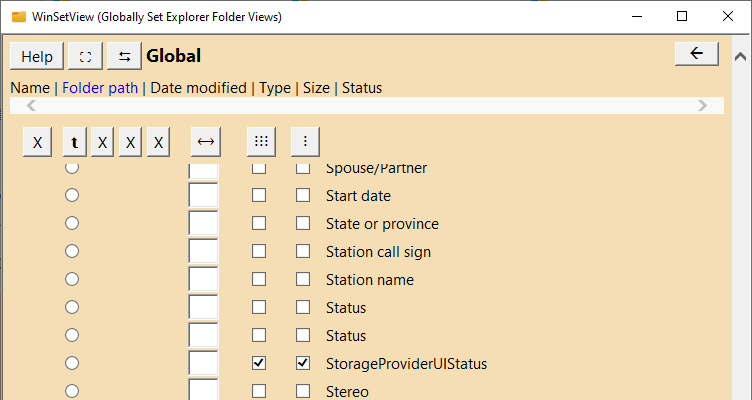Image resolution: width=752 pixels, height=400 pixels.
Task: Uncheck the first StorageProviderUIStatus checkbox
Action: (x=259, y=364)
